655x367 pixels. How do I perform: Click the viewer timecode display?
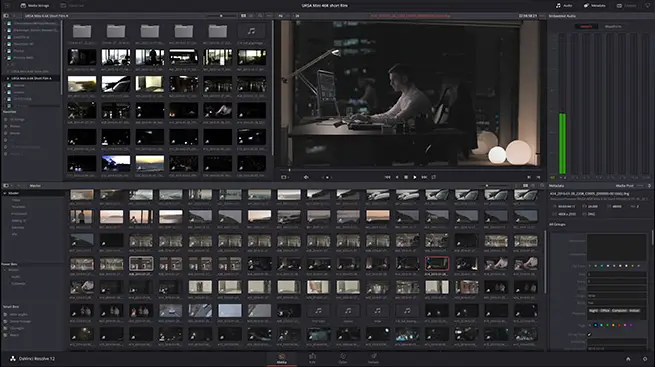[528, 16]
